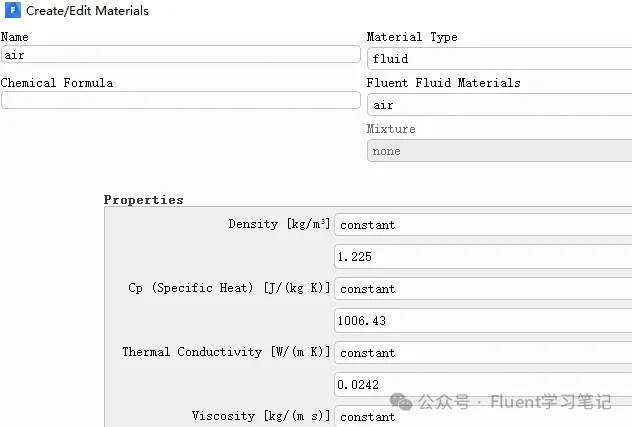Open the Material Type dropdown
Viewport: 632px width, 427px height.
(x=499, y=59)
